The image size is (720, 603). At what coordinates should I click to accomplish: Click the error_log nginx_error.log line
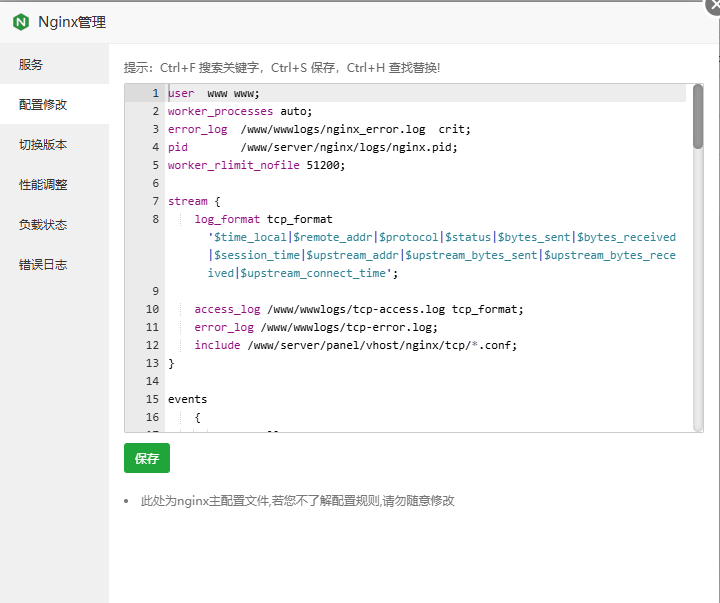[319, 129]
